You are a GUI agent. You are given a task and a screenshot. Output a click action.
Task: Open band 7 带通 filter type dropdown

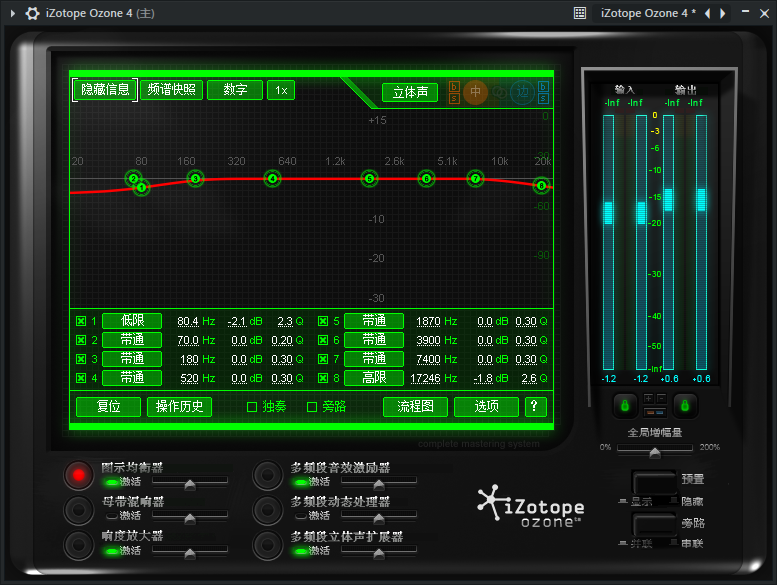(x=374, y=359)
